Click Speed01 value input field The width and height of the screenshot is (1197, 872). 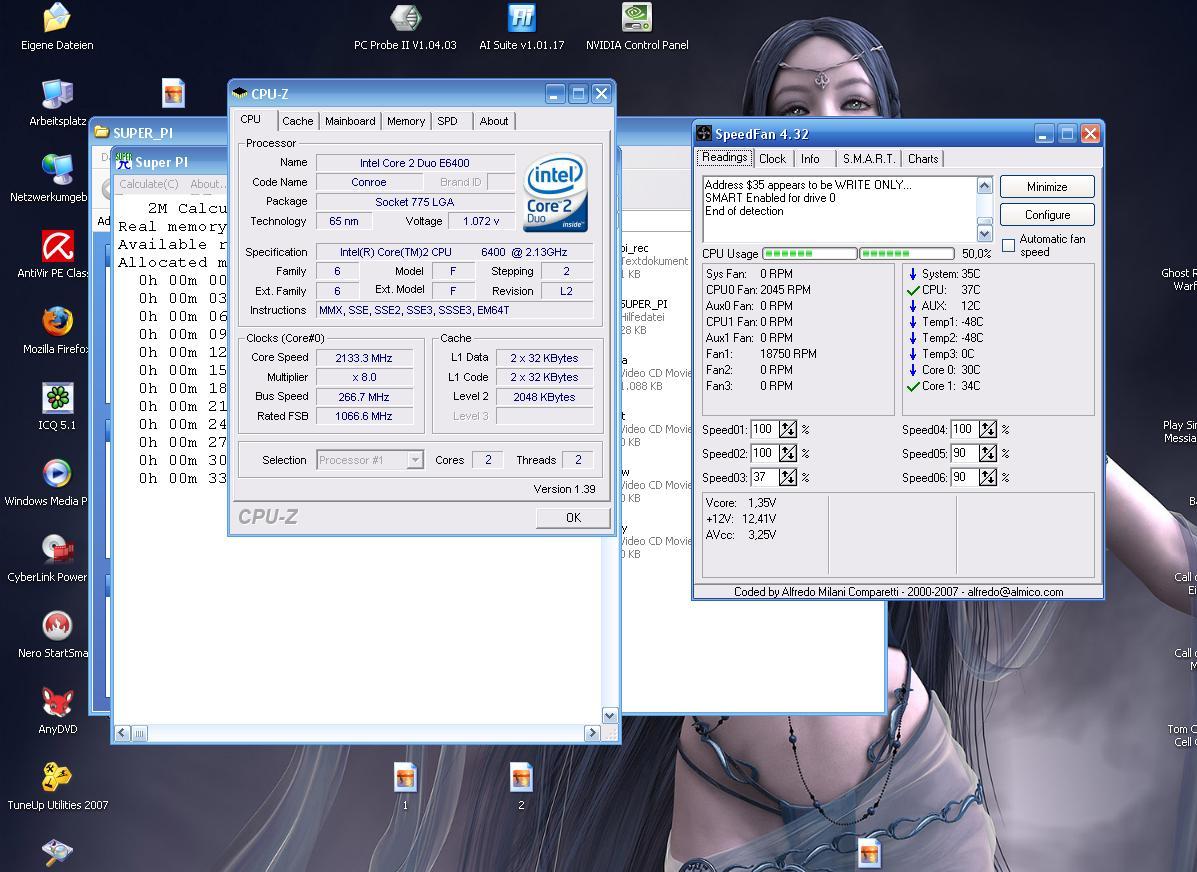click(x=765, y=429)
